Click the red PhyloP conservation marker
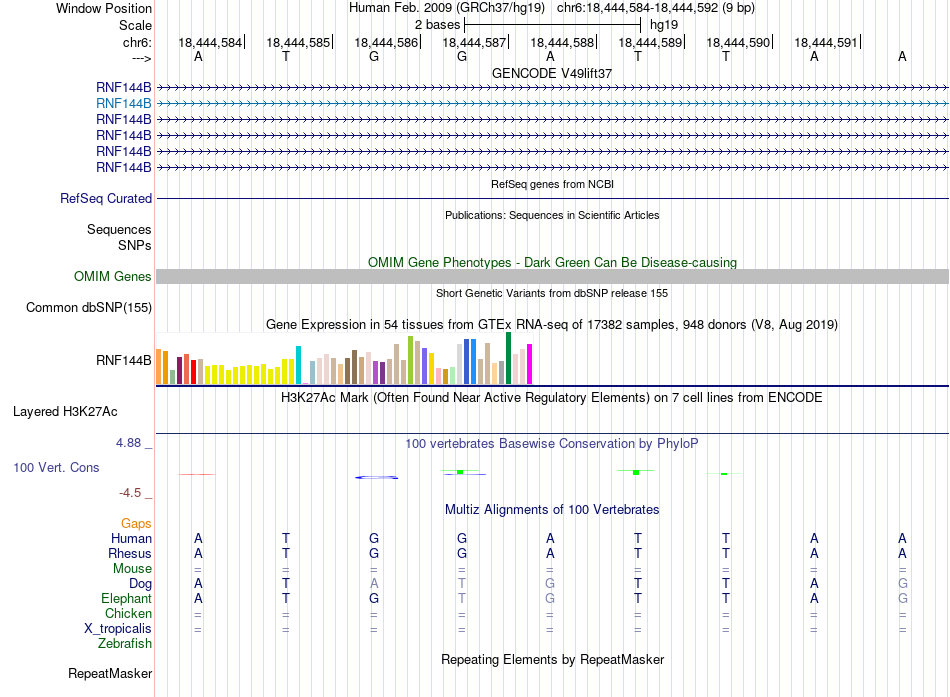The width and height of the screenshot is (950, 697). [197, 474]
